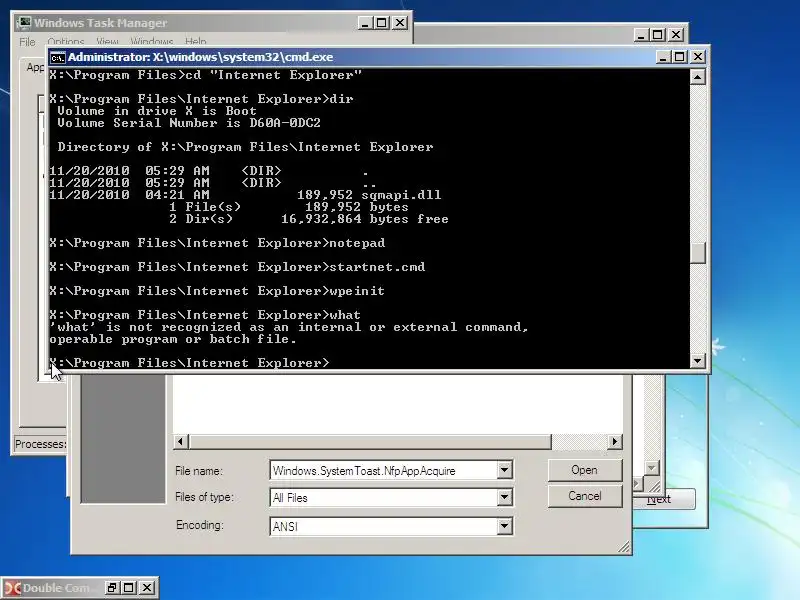Image resolution: width=800 pixels, height=600 pixels.
Task: Maximize the cmd.exe window
Action: click(680, 57)
